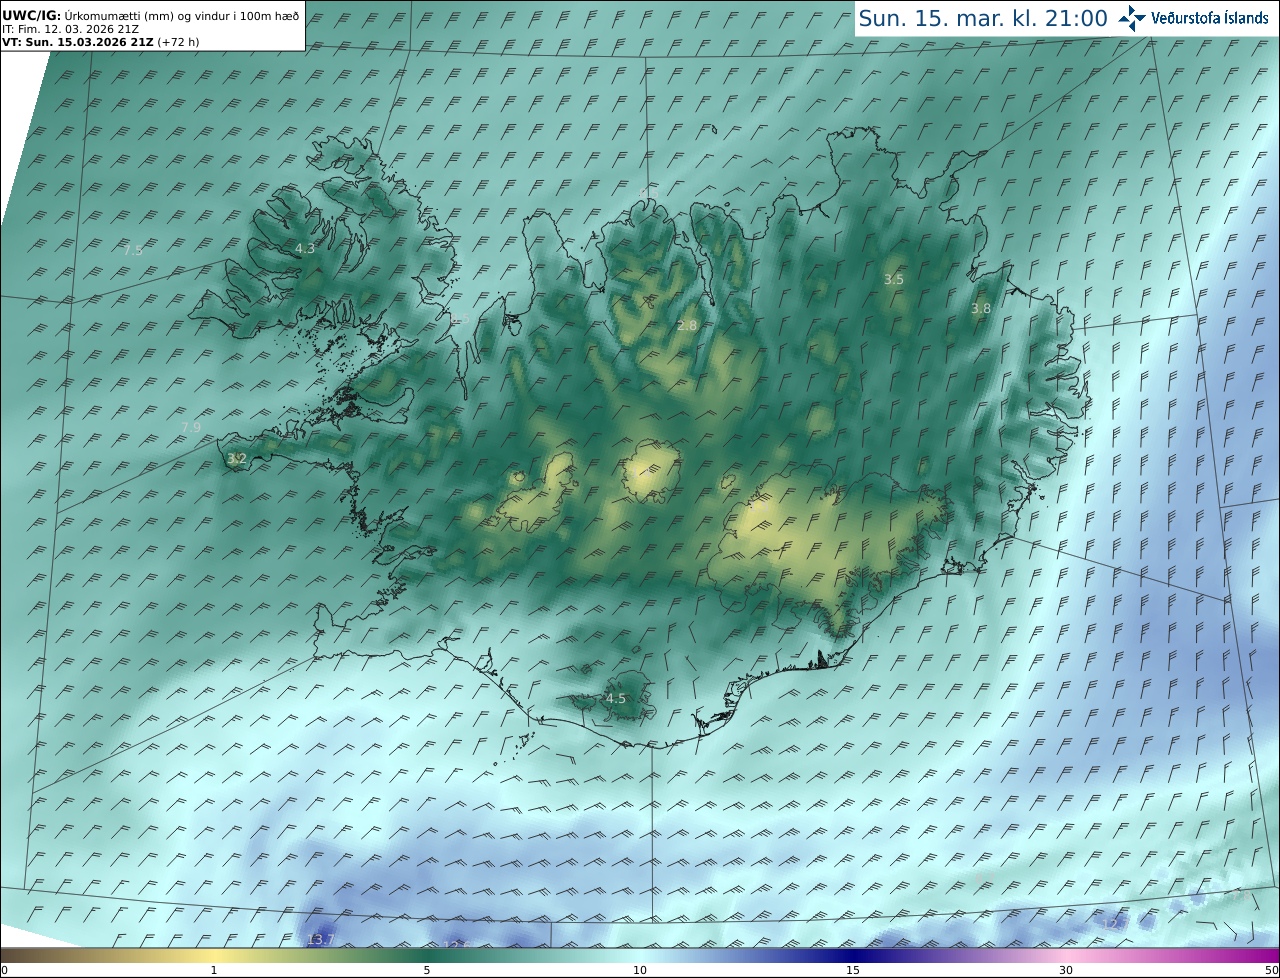The height and width of the screenshot is (978, 1280).
Task: Click the 30 tick on the color scale
Action: point(1066,970)
